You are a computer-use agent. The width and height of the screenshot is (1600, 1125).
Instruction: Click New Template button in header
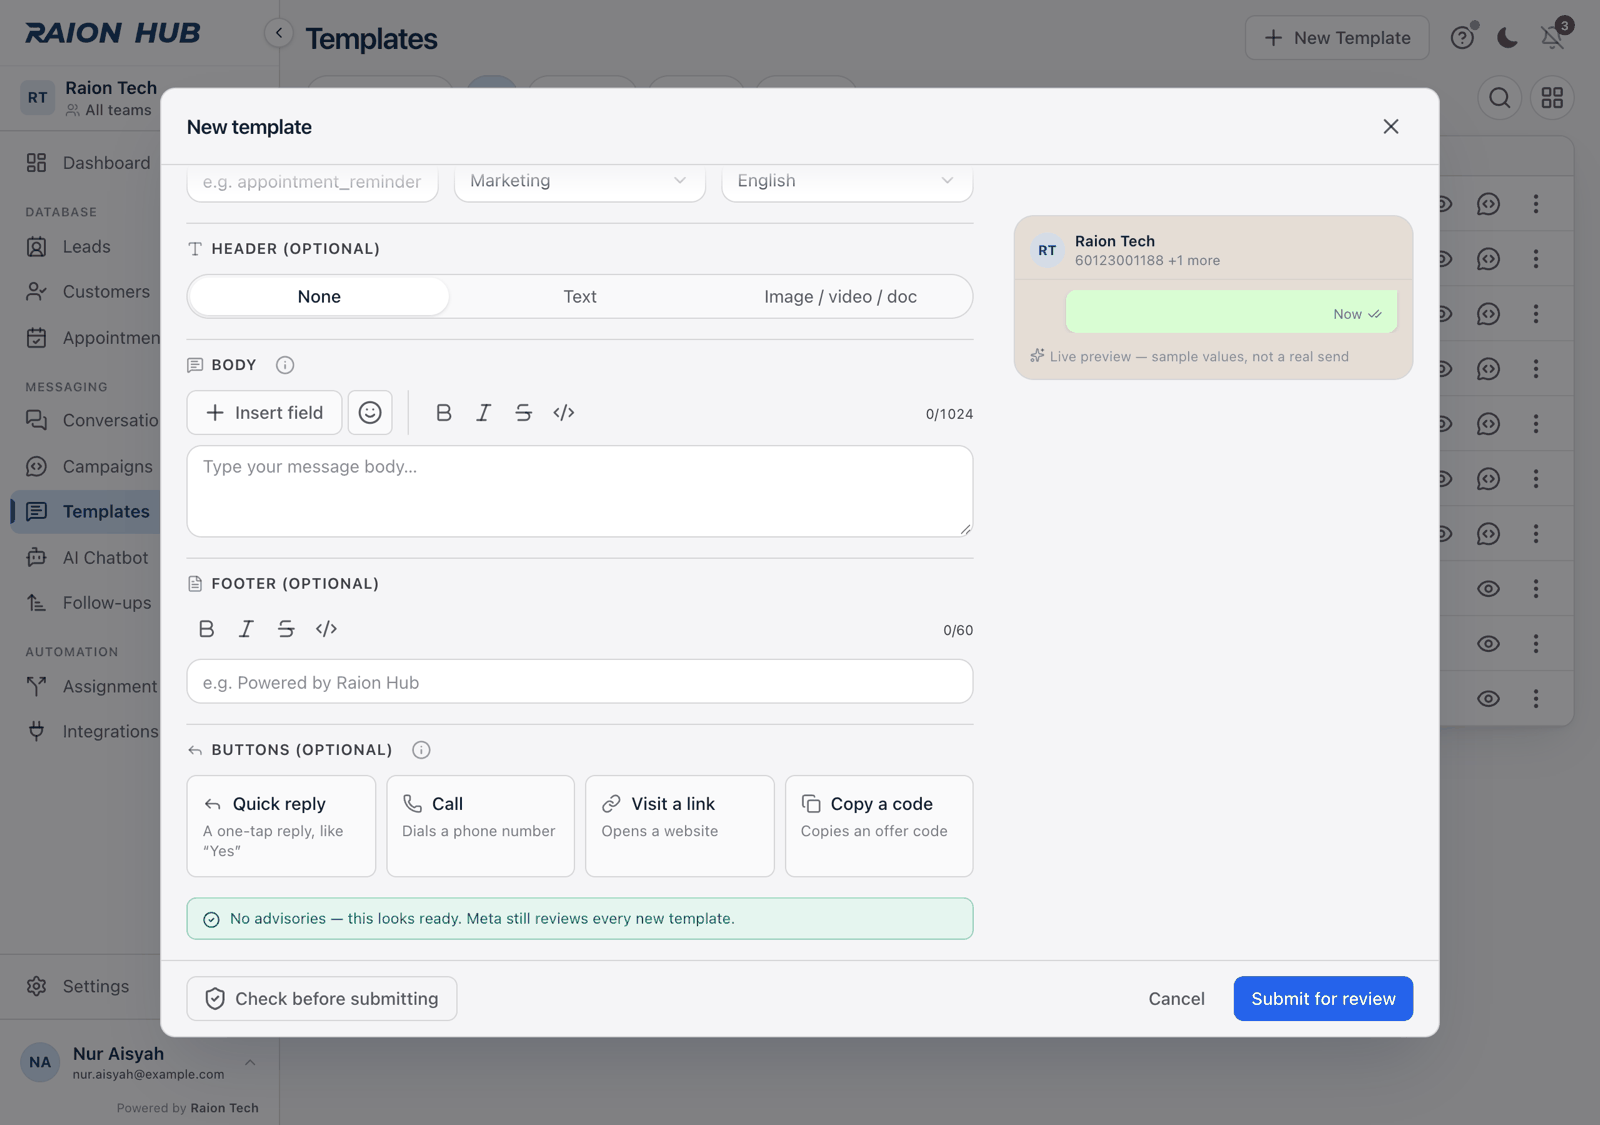pyautogui.click(x=1337, y=38)
